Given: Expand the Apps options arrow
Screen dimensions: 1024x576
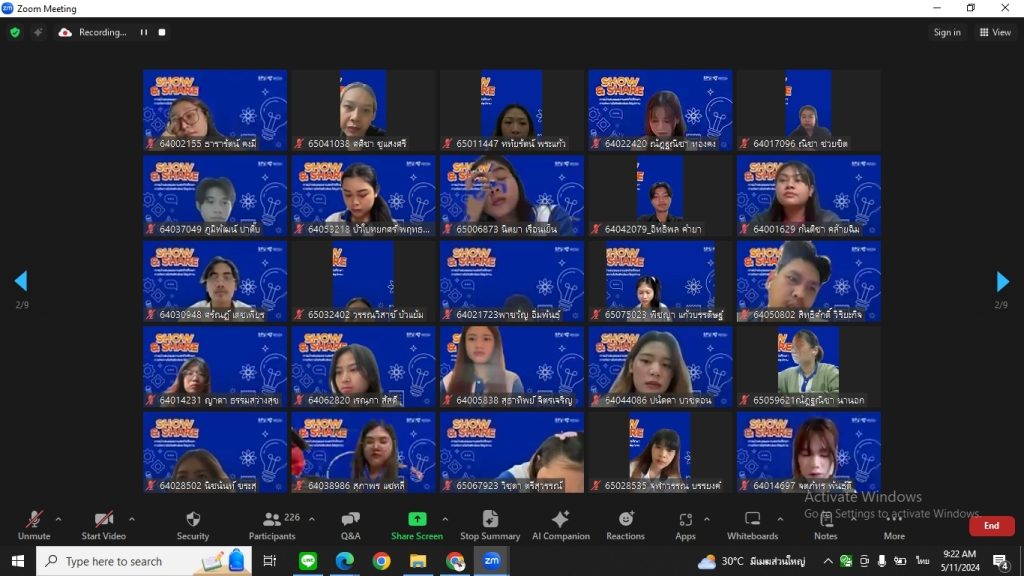Looking at the screenshot, I should tap(707, 519).
